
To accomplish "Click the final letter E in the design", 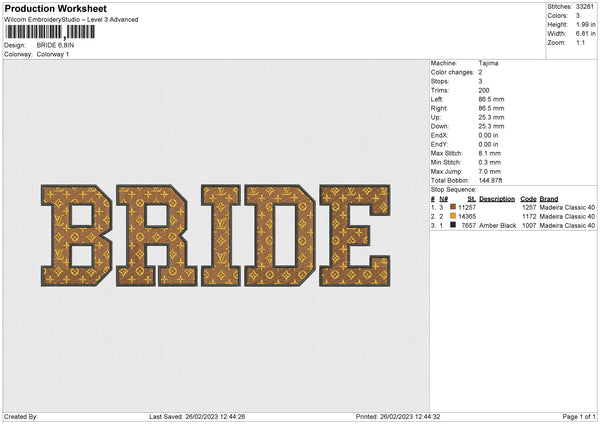I will click(x=355, y=235).
